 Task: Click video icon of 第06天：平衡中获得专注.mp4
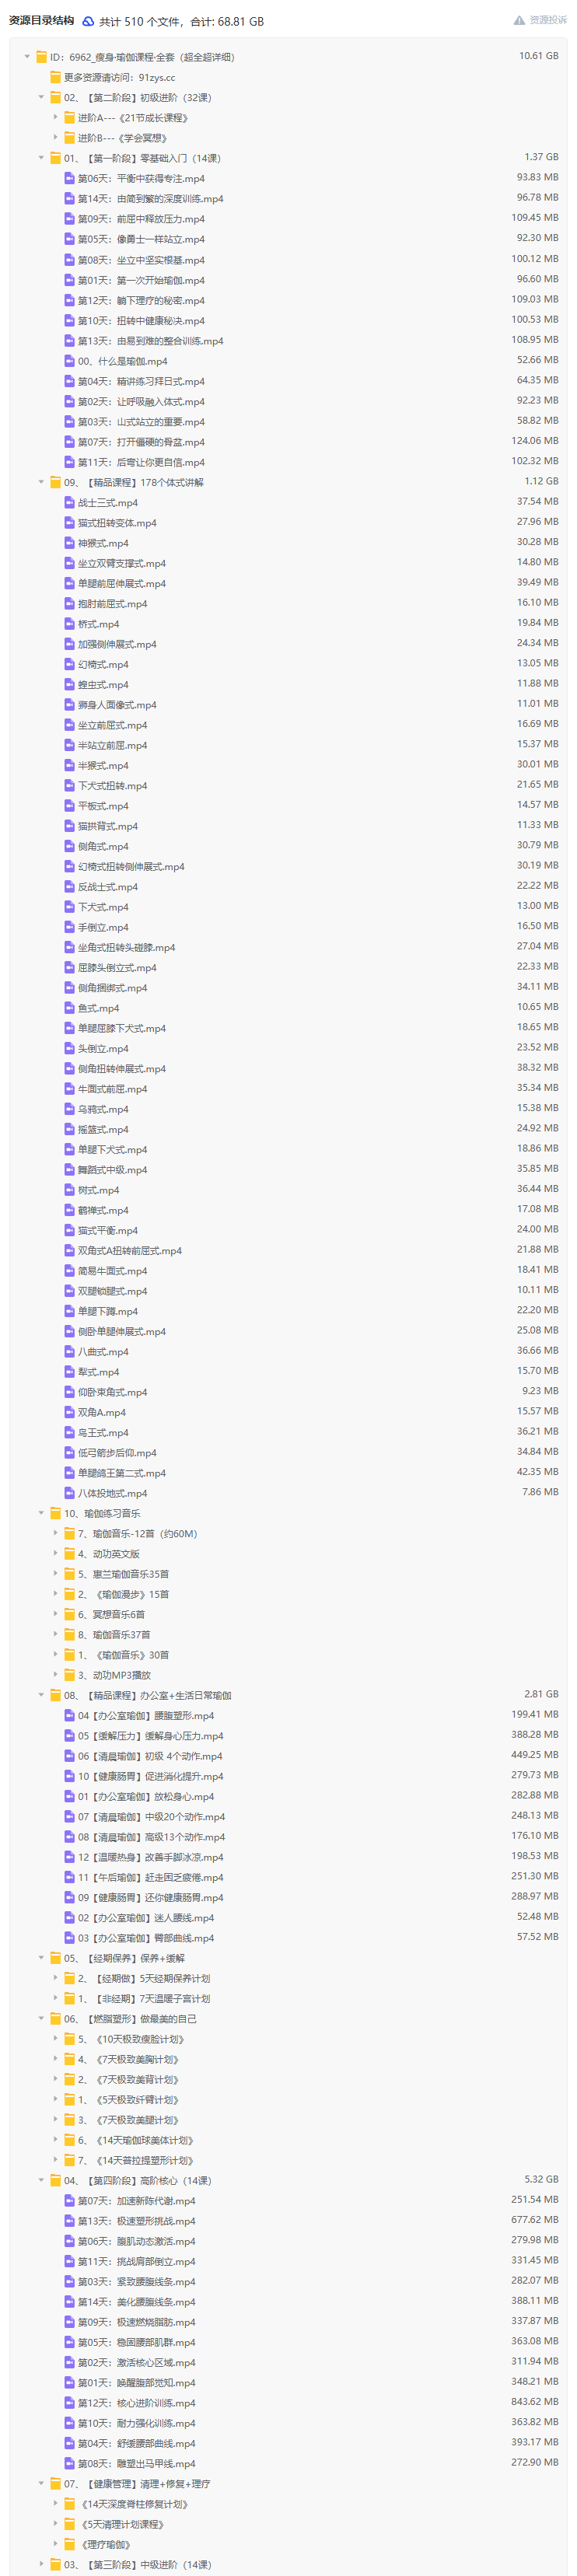coord(69,179)
